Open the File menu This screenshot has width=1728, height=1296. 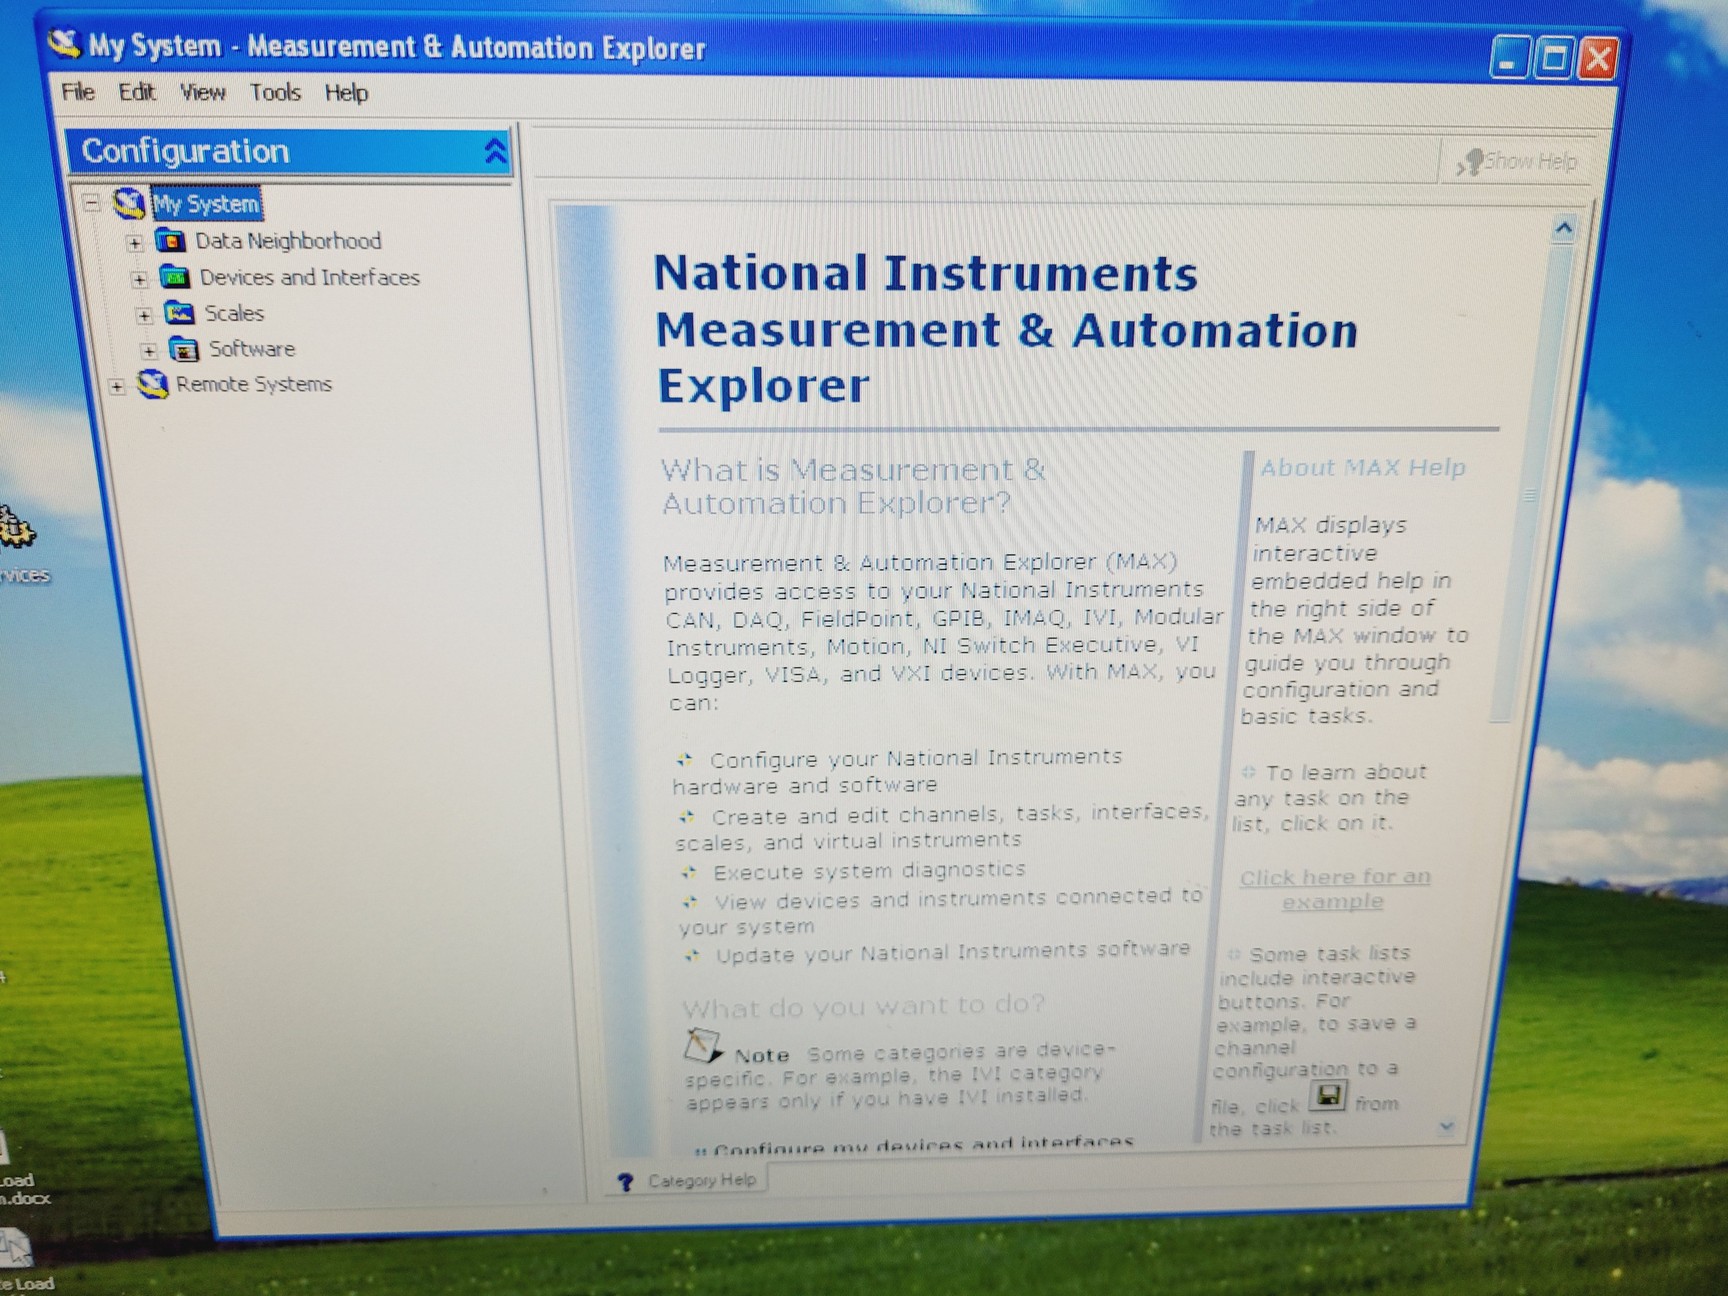pos(77,92)
